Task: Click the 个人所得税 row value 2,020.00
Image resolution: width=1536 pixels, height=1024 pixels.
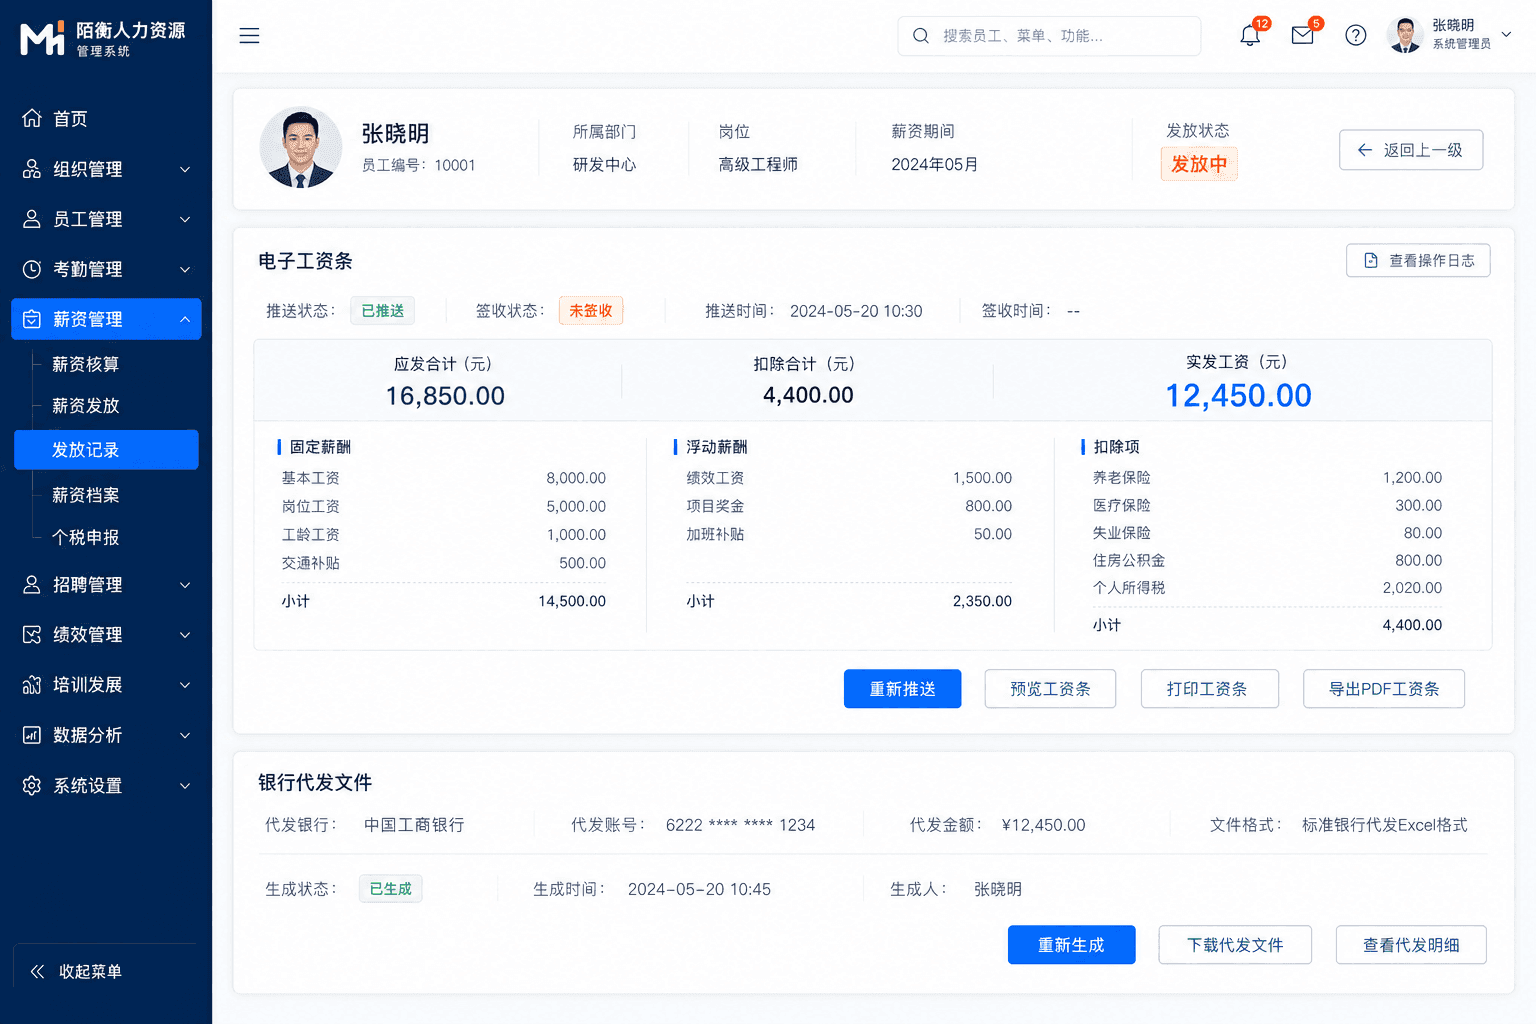Action: (x=1412, y=588)
